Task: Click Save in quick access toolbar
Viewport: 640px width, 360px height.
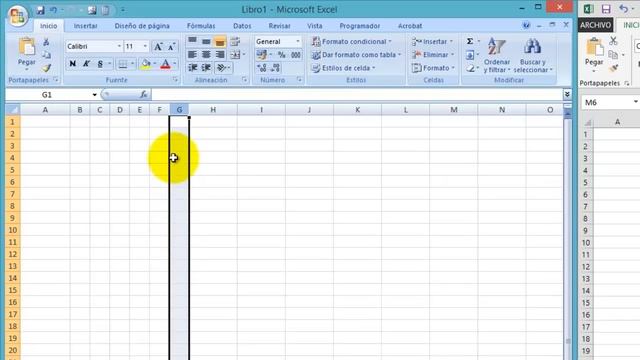Action: pos(40,10)
